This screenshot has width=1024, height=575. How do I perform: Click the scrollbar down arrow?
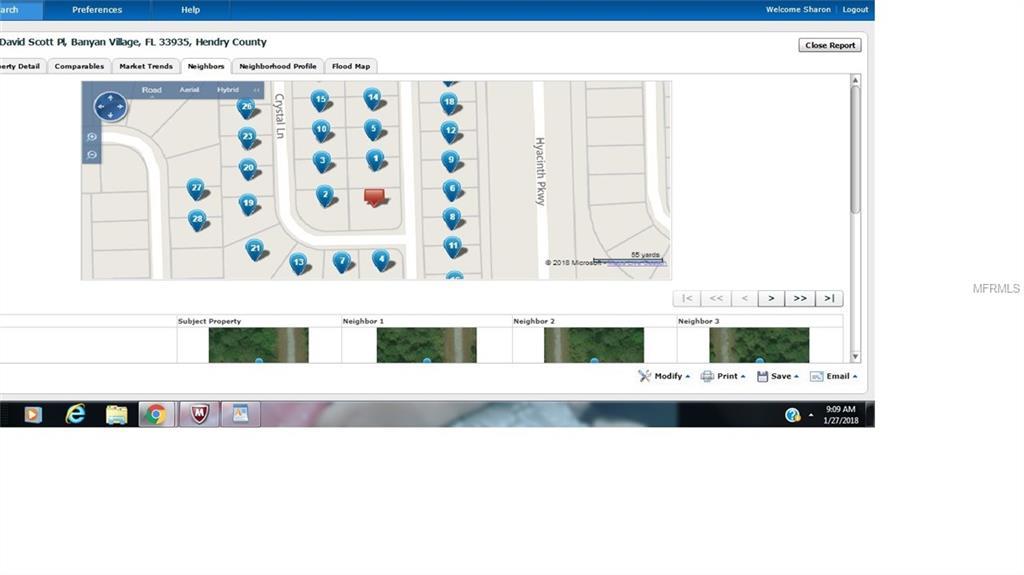coord(856,357)
